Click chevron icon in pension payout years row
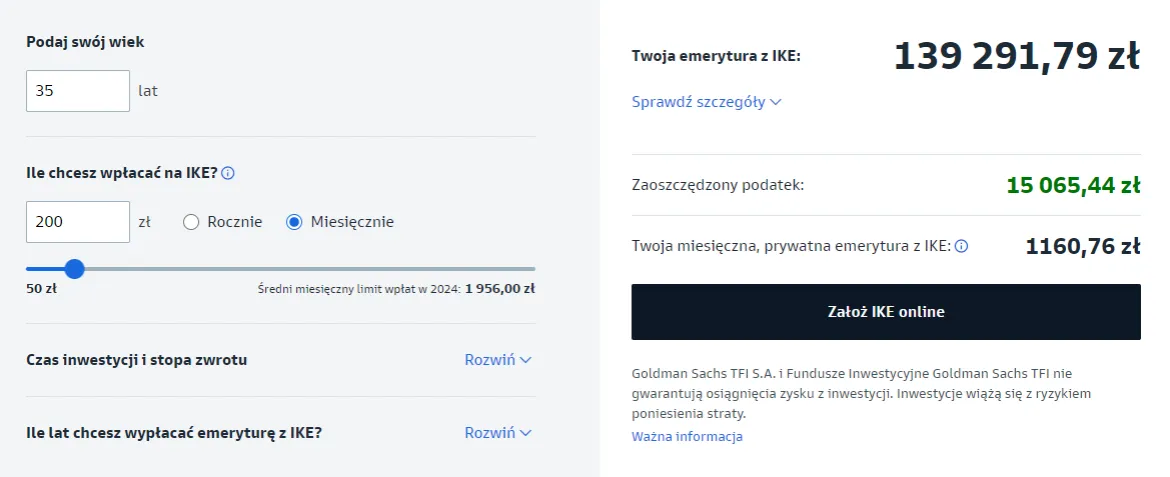This screenshot has height=477, width=1170. pyautogui.click(x=526, y=433)
